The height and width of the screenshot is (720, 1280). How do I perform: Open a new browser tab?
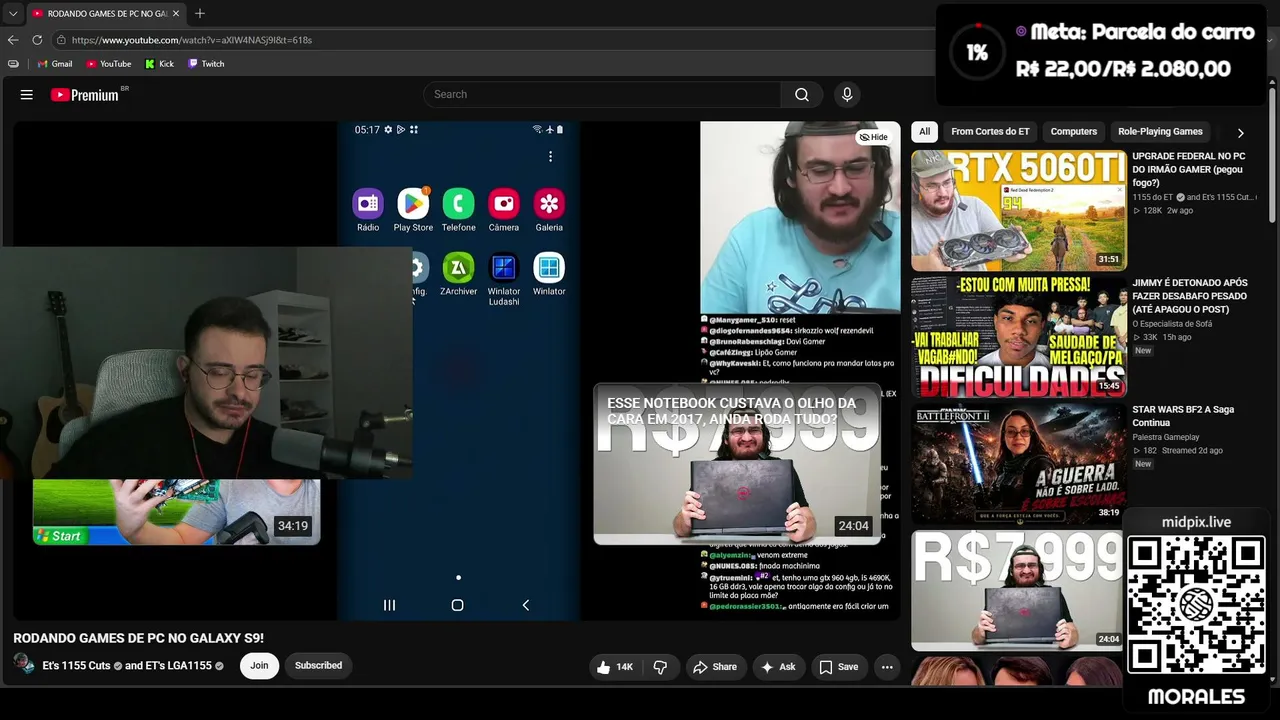click(200, 13)
